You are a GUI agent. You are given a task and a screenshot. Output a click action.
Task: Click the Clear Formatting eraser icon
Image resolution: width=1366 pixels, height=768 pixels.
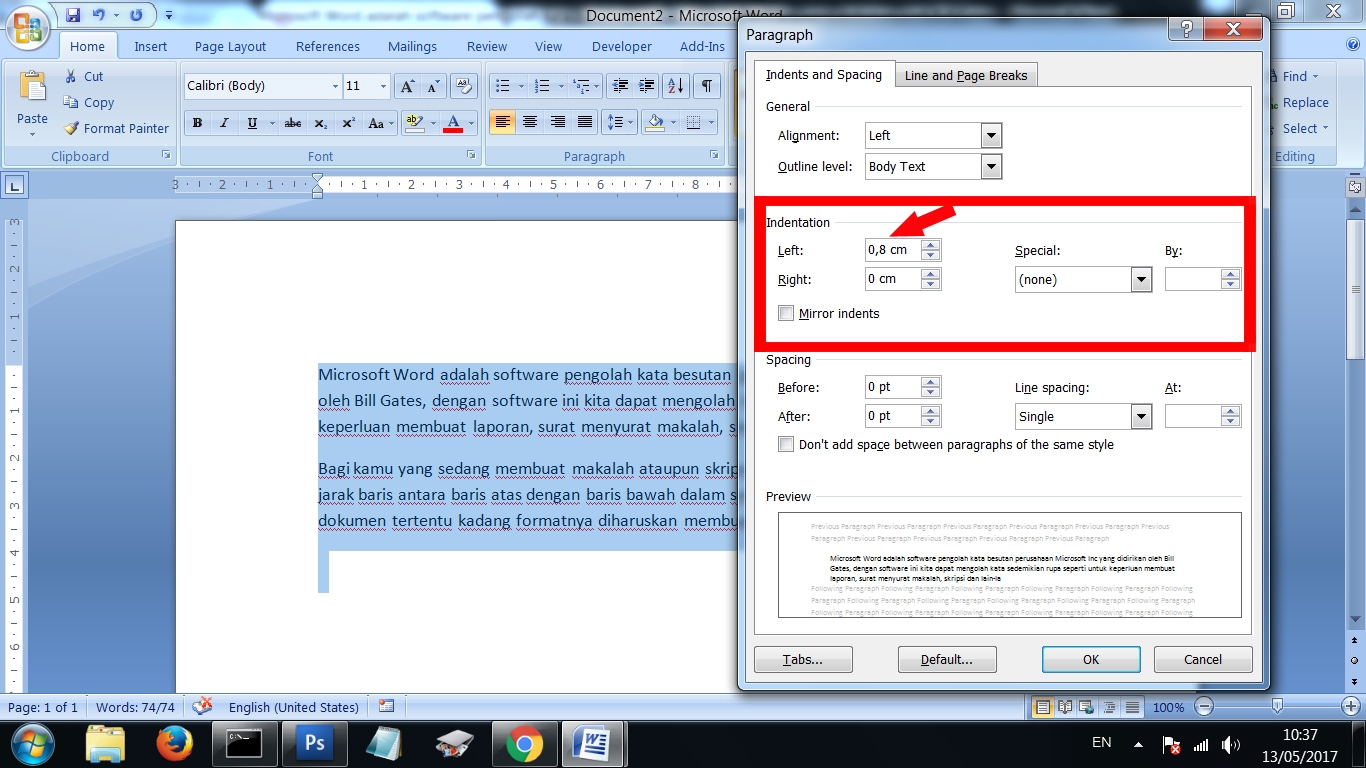[463, 86]
